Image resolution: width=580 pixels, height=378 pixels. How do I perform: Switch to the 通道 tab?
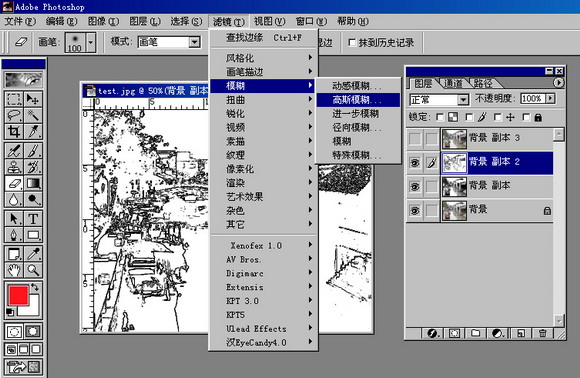[x=453, y=83]
